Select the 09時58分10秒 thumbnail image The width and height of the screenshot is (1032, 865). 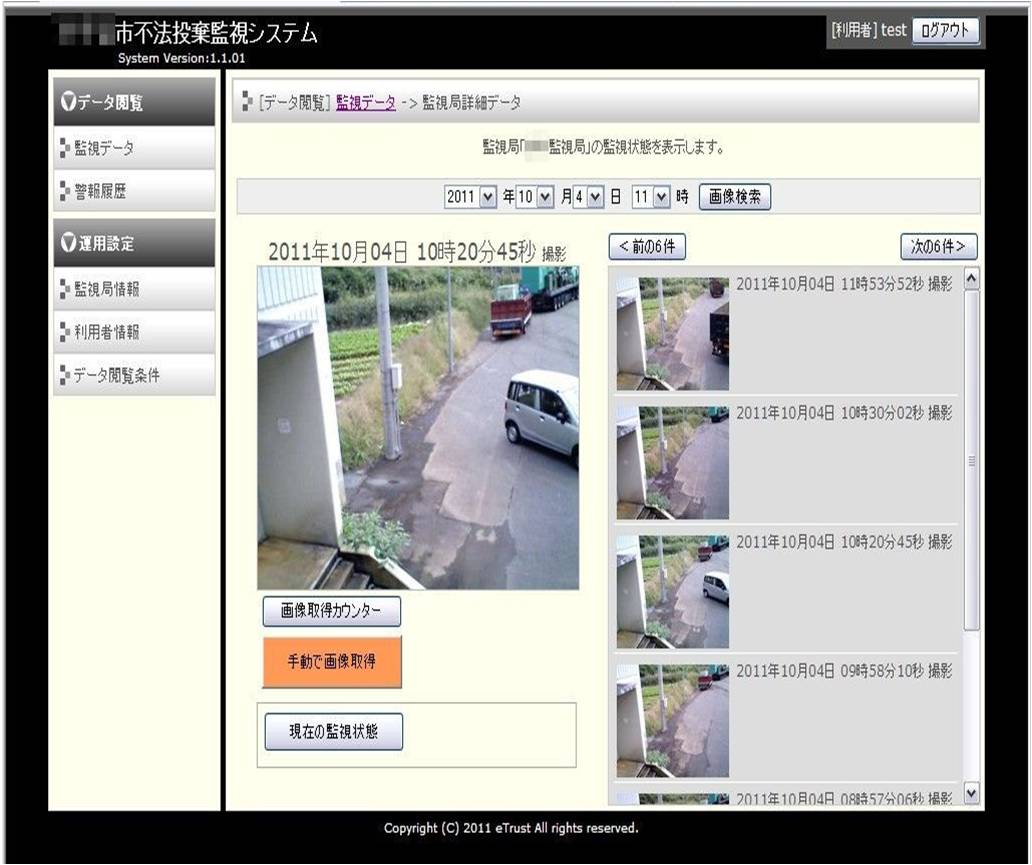click(x=673, y=720)
